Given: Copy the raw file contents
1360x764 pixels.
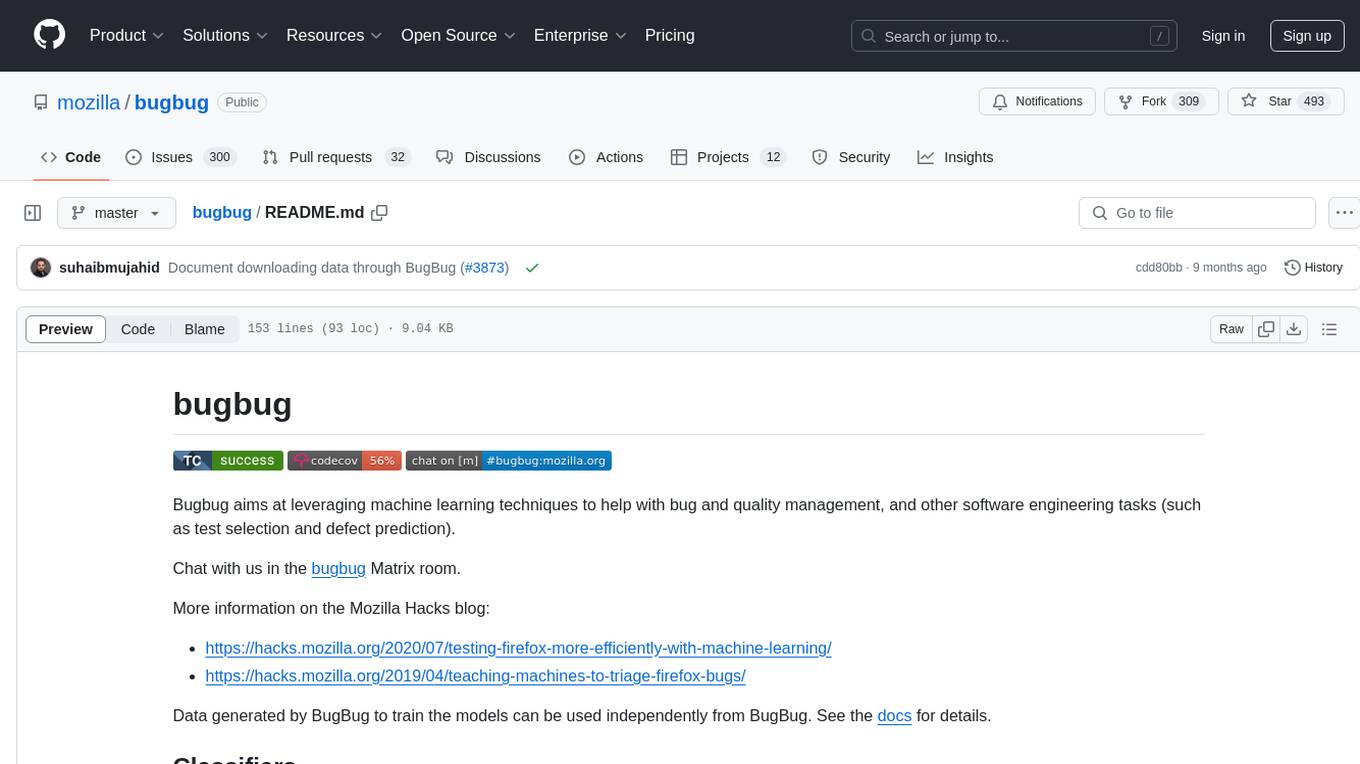Looking at the screenshot, I should (x=1266, y=329).
